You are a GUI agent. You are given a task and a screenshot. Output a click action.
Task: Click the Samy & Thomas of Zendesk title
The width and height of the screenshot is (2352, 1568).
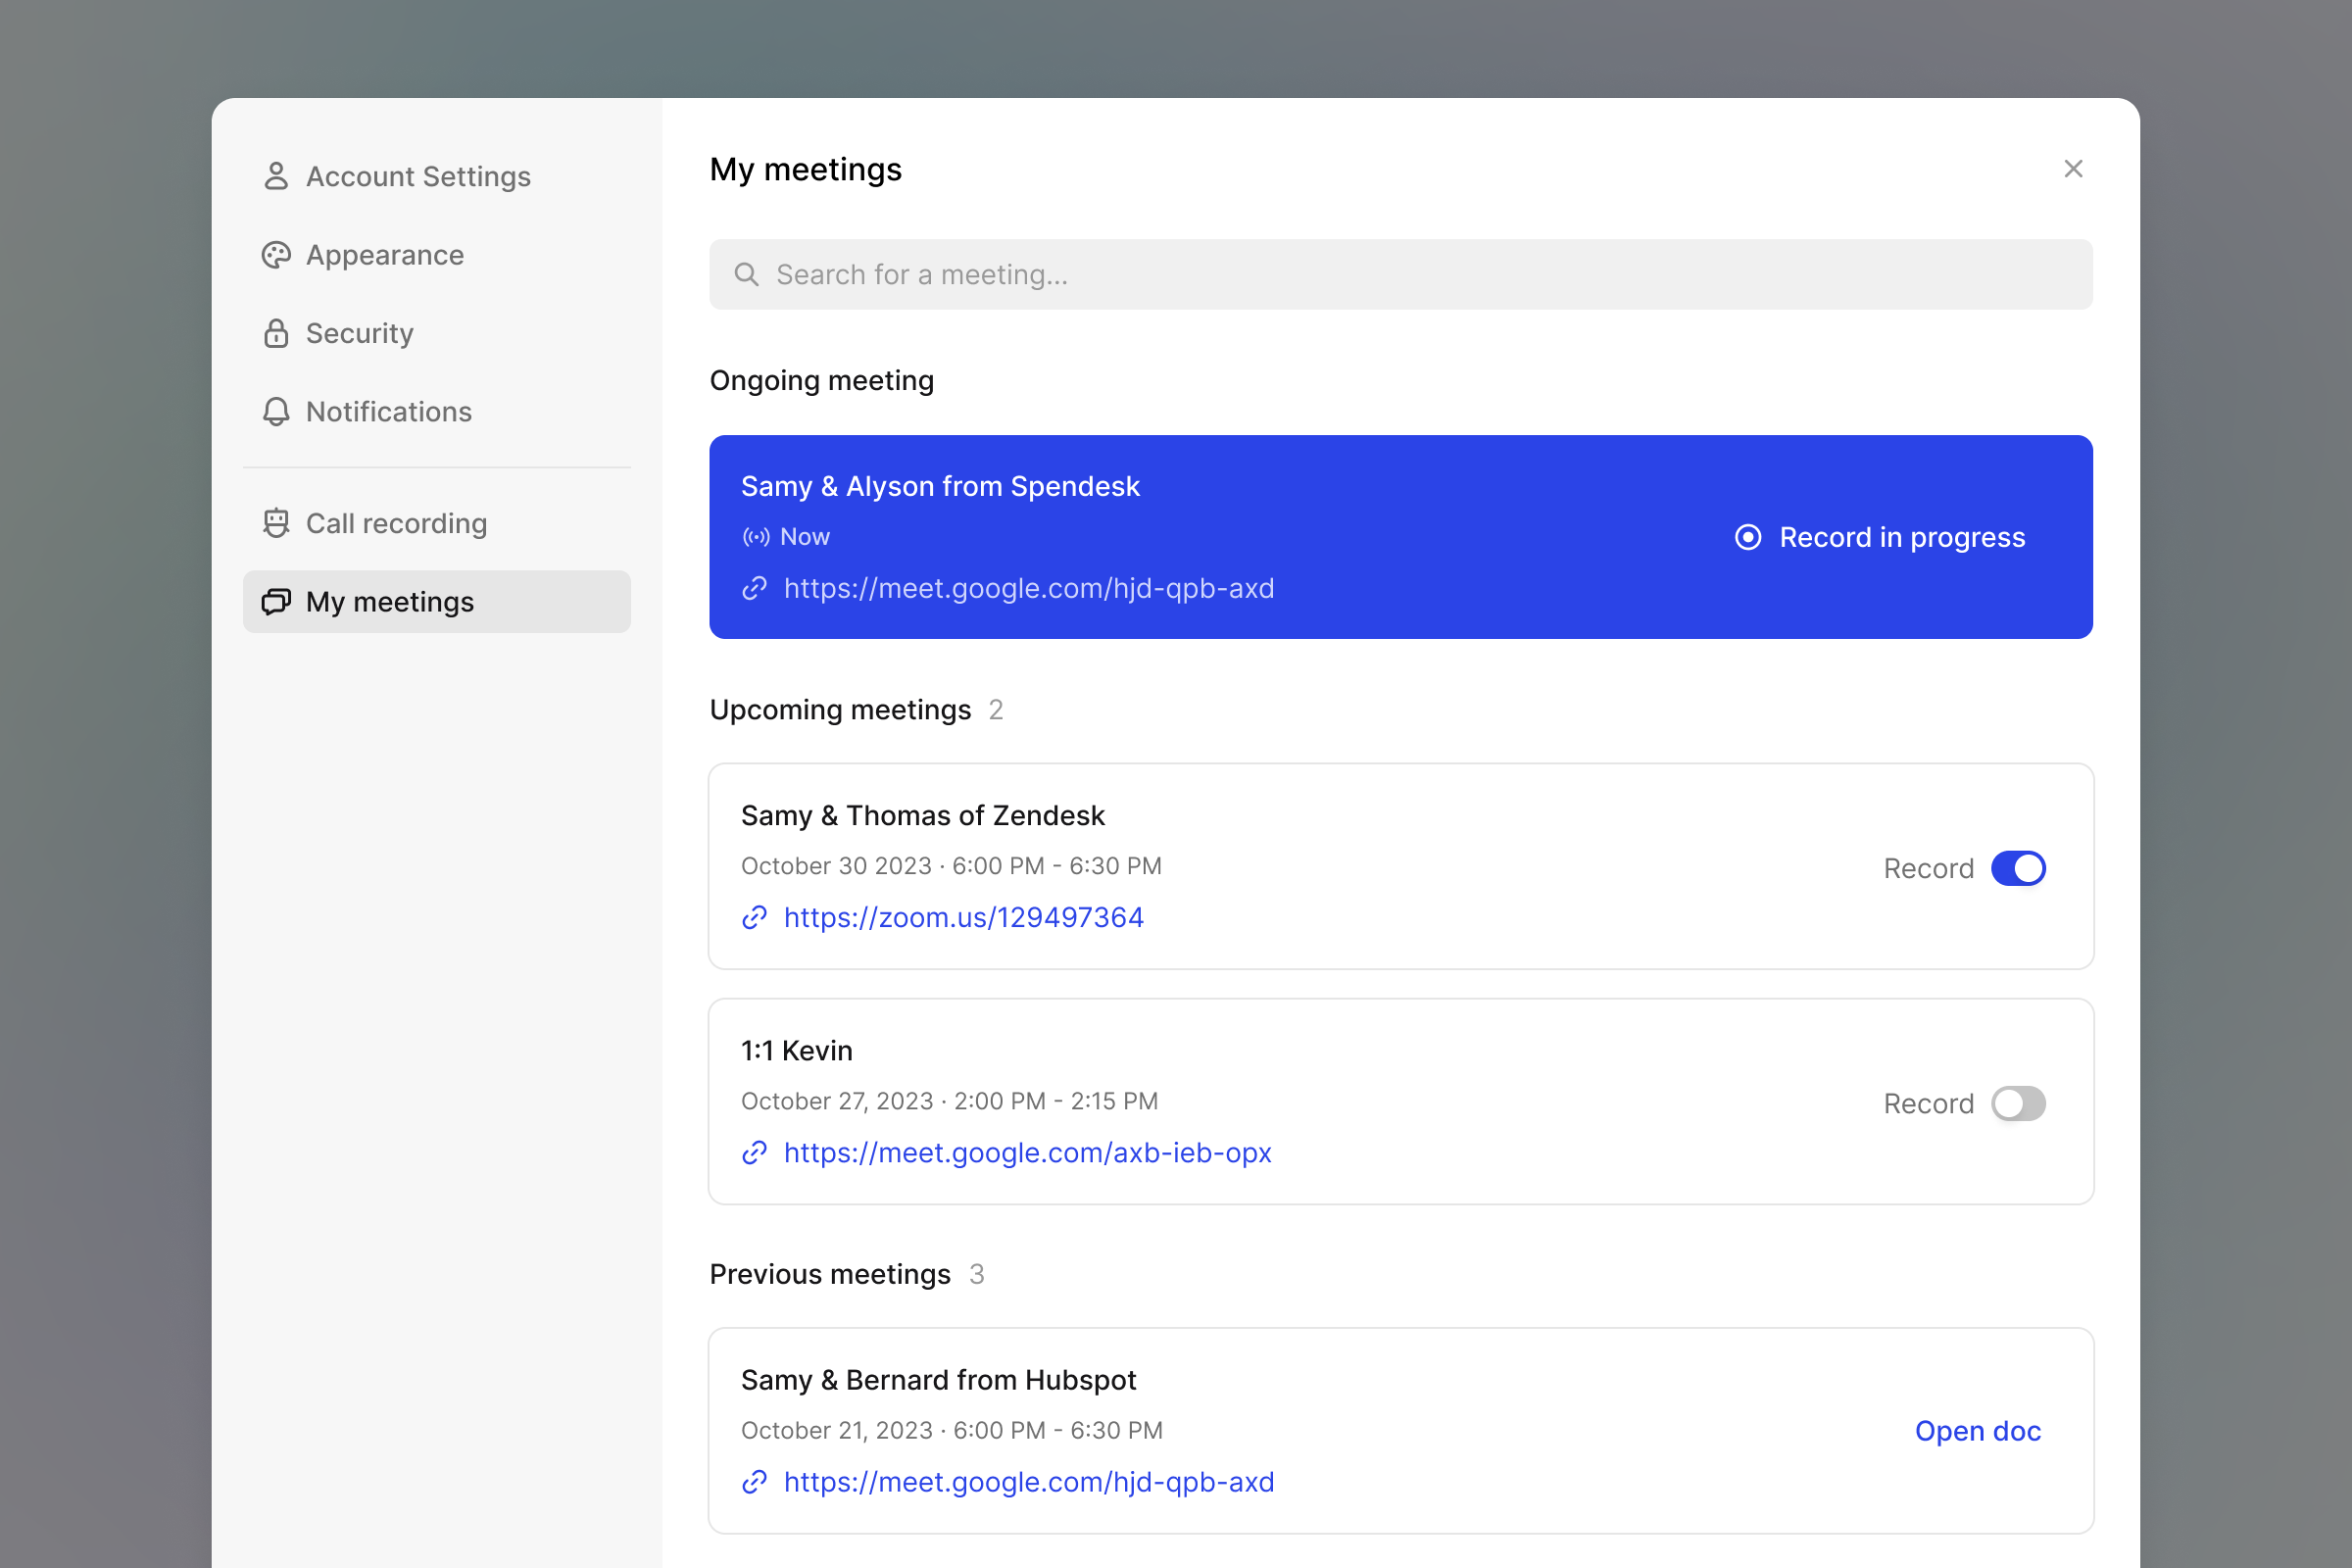coord(923,815)
